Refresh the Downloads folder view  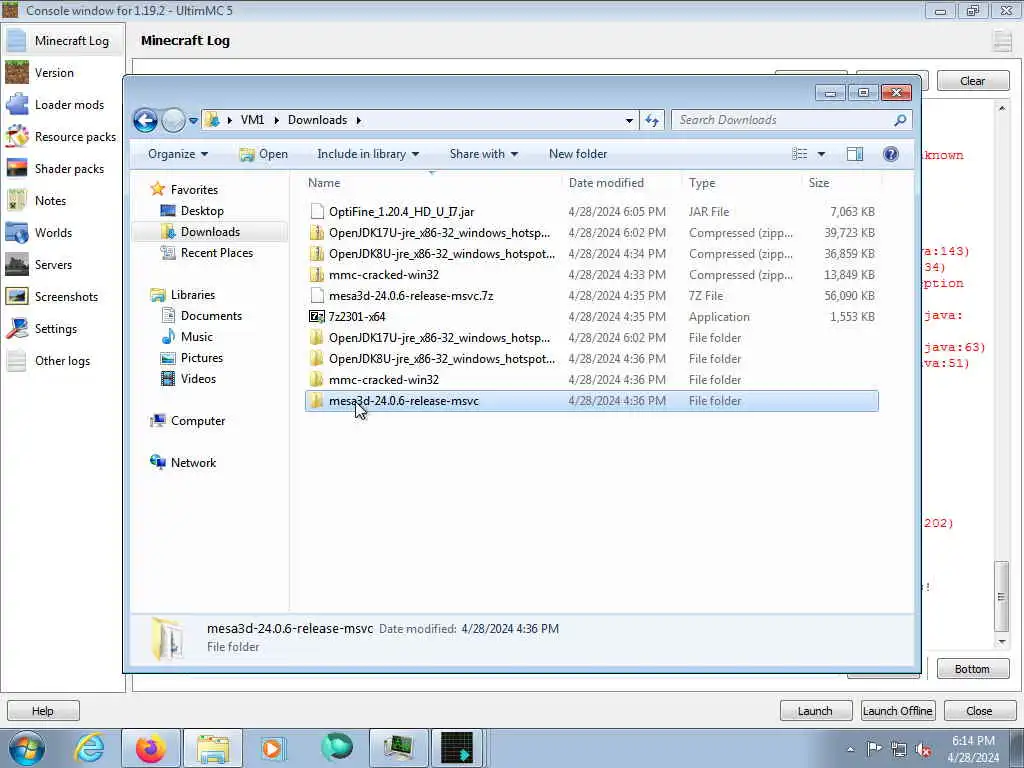point(652,120)
